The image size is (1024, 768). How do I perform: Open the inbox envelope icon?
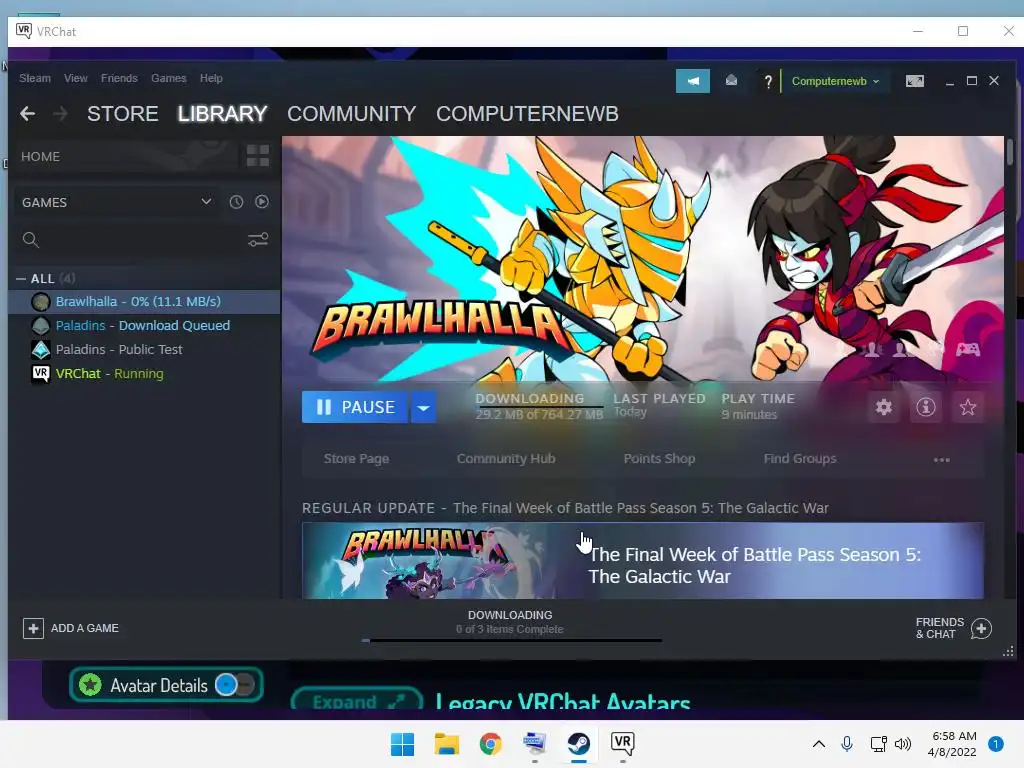[731, 81]
